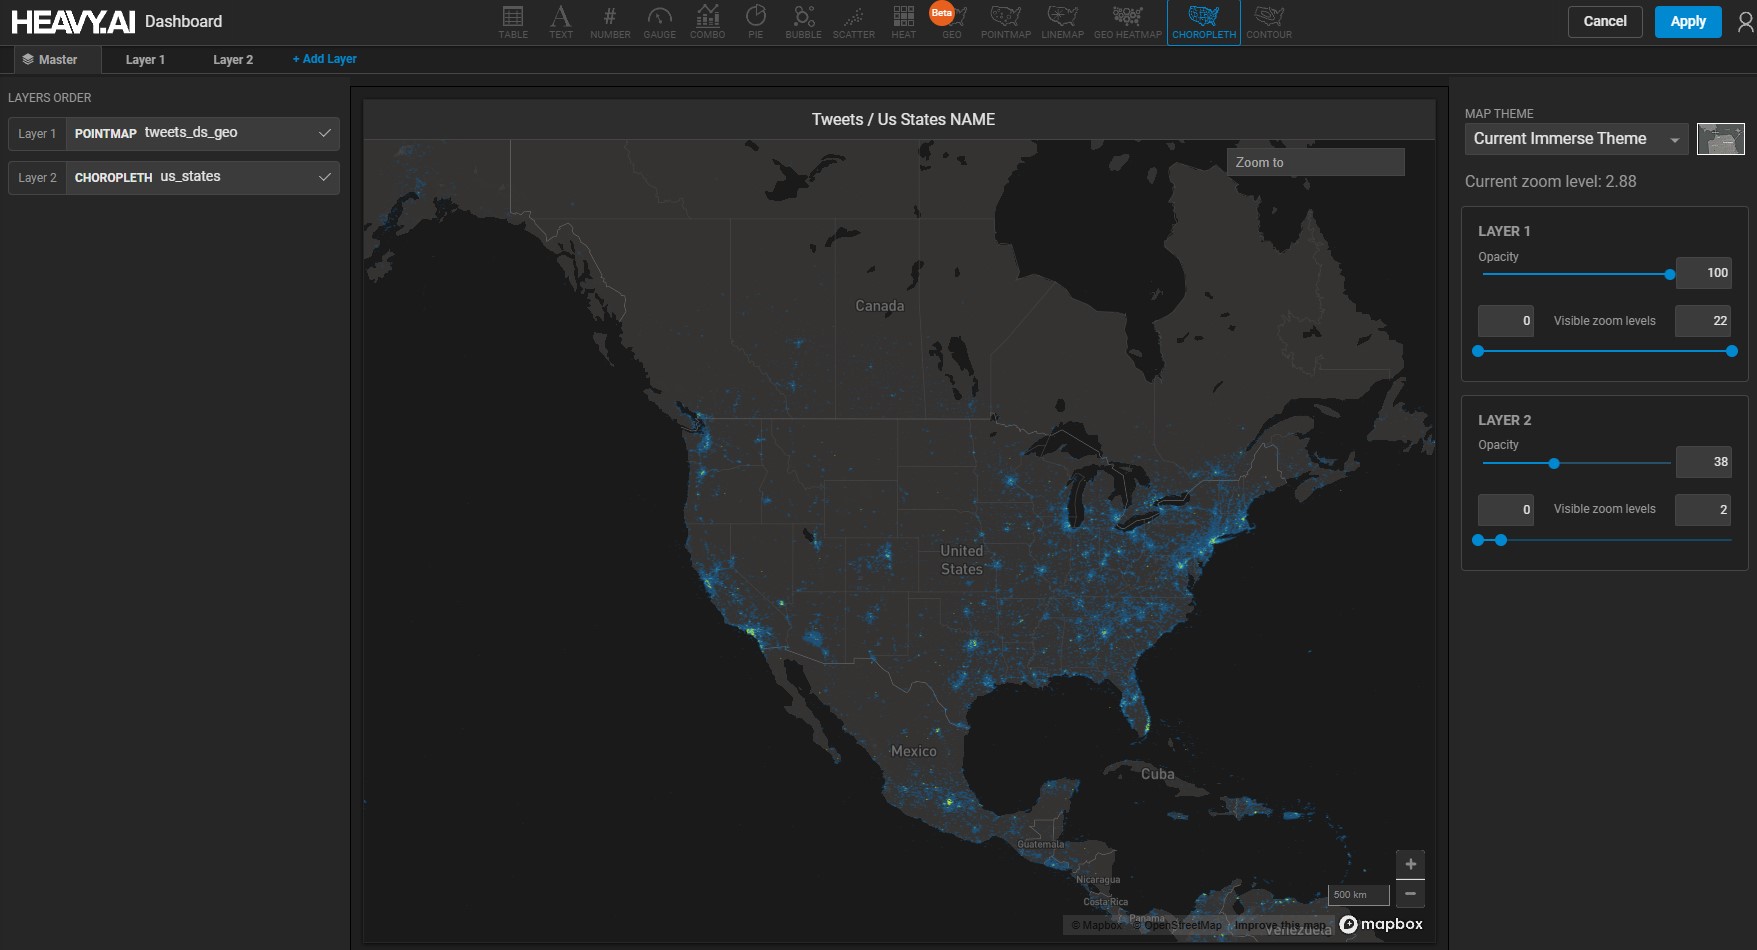The image size is (1757, 950).
Task: Choose the Heat chart type icon
Action: tap(903, 21)
